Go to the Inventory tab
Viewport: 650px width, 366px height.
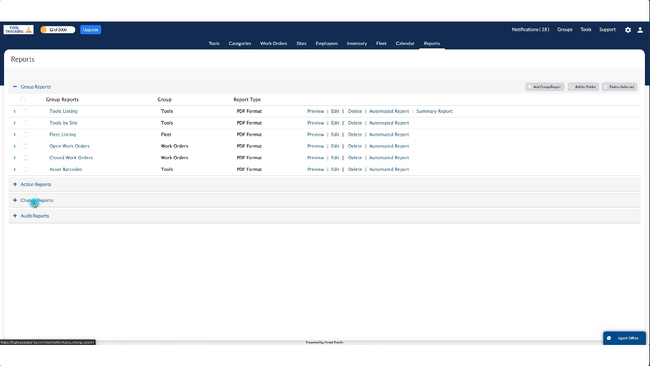click(x=357, y=43)
